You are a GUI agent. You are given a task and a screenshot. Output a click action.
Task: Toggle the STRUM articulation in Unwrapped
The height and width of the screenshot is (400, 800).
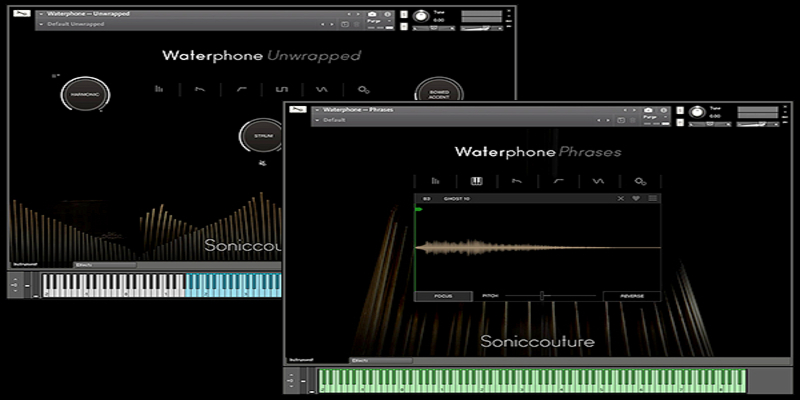(264, 136)
